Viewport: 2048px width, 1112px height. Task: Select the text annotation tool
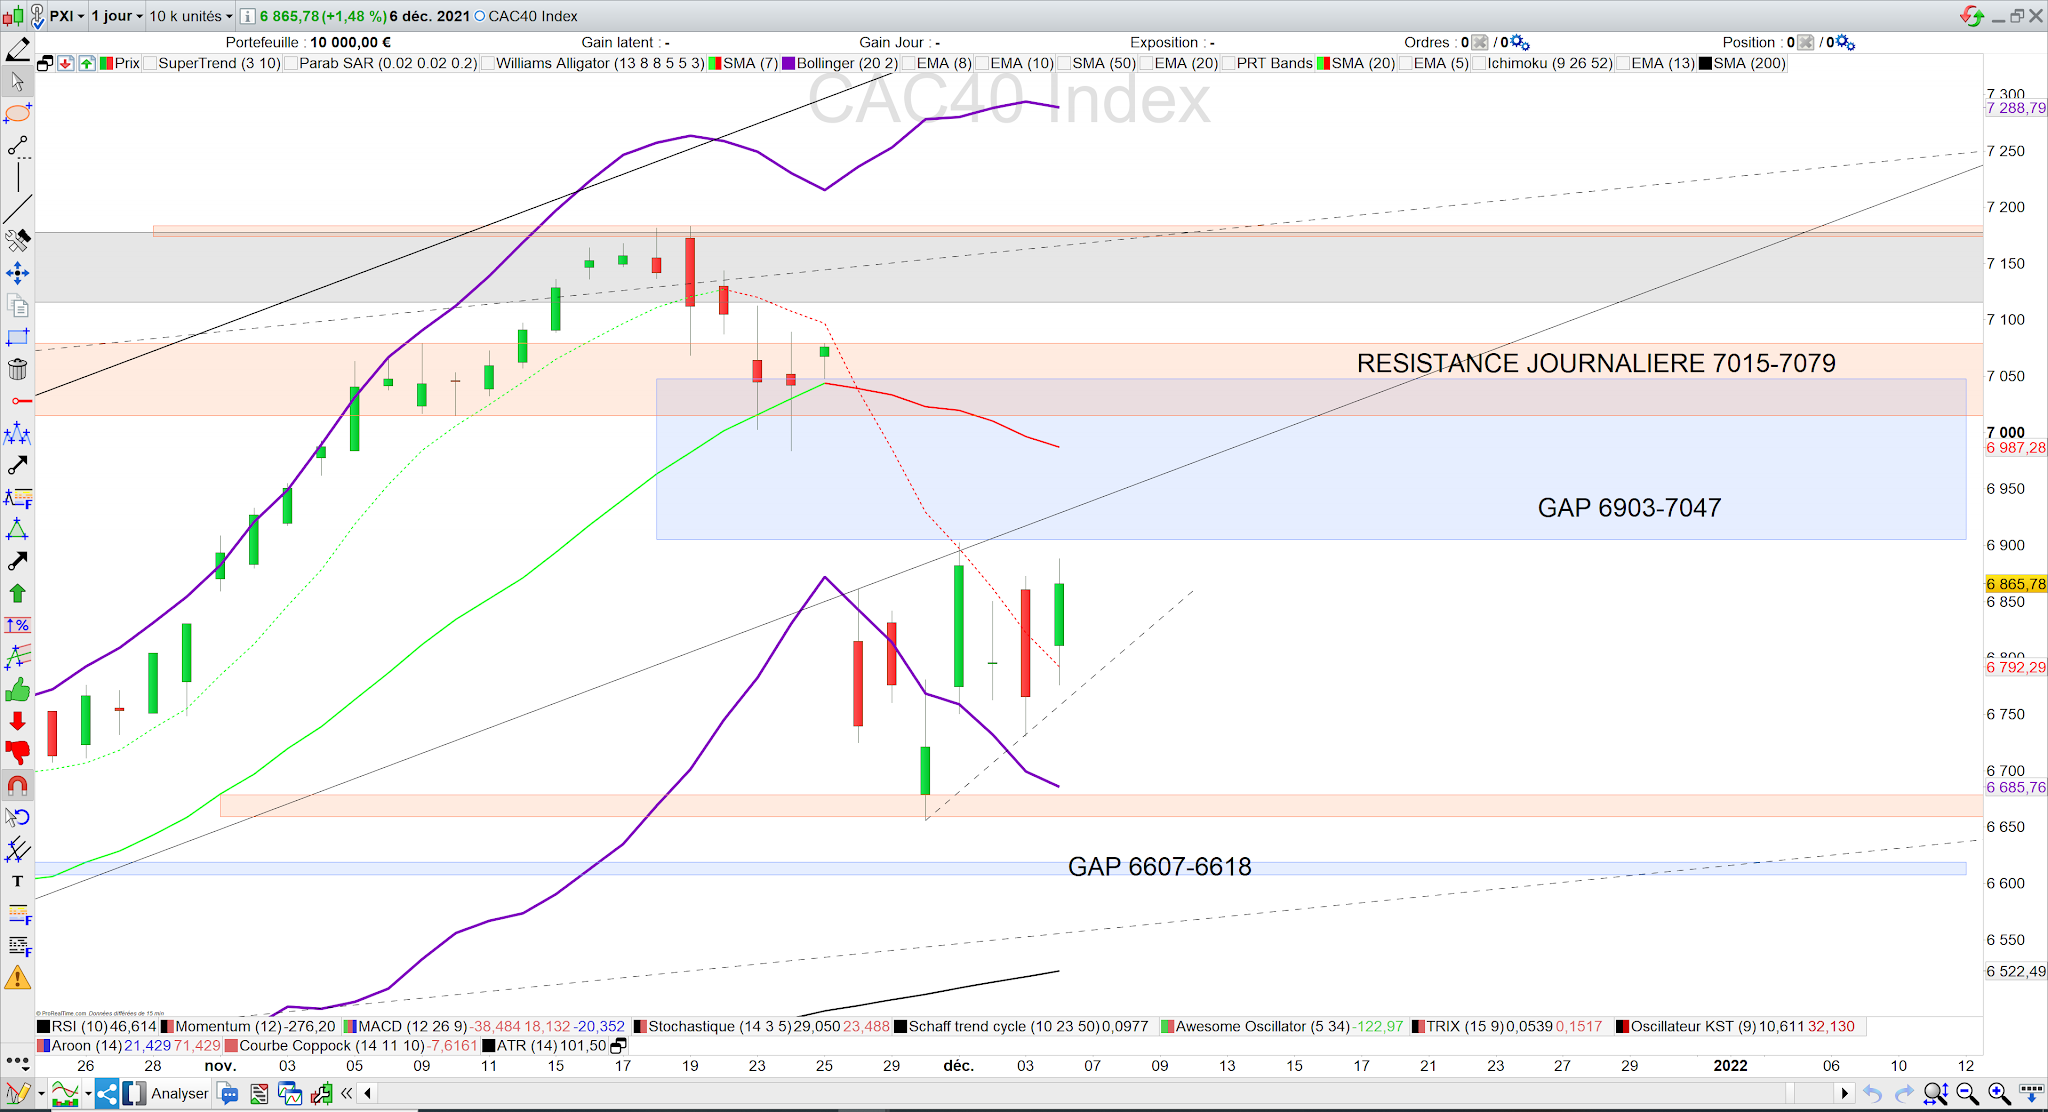tap(17, 881)
